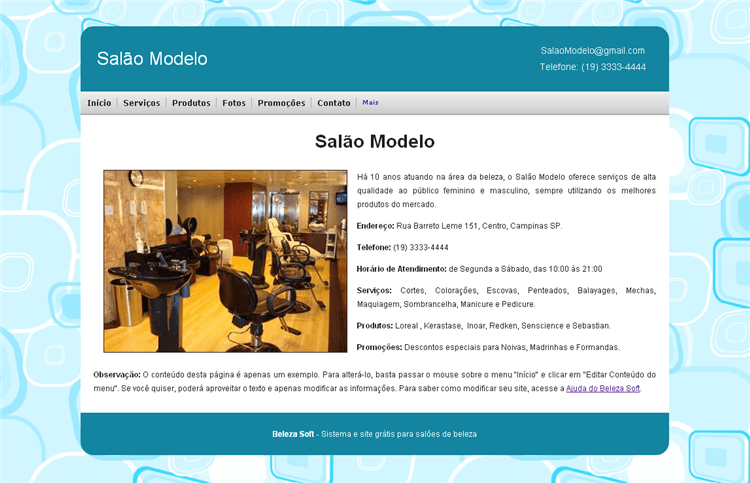Click the opening hours 10:00 às 21:00
The width and height of the screenshot is (750, 483).
[575, 269]
